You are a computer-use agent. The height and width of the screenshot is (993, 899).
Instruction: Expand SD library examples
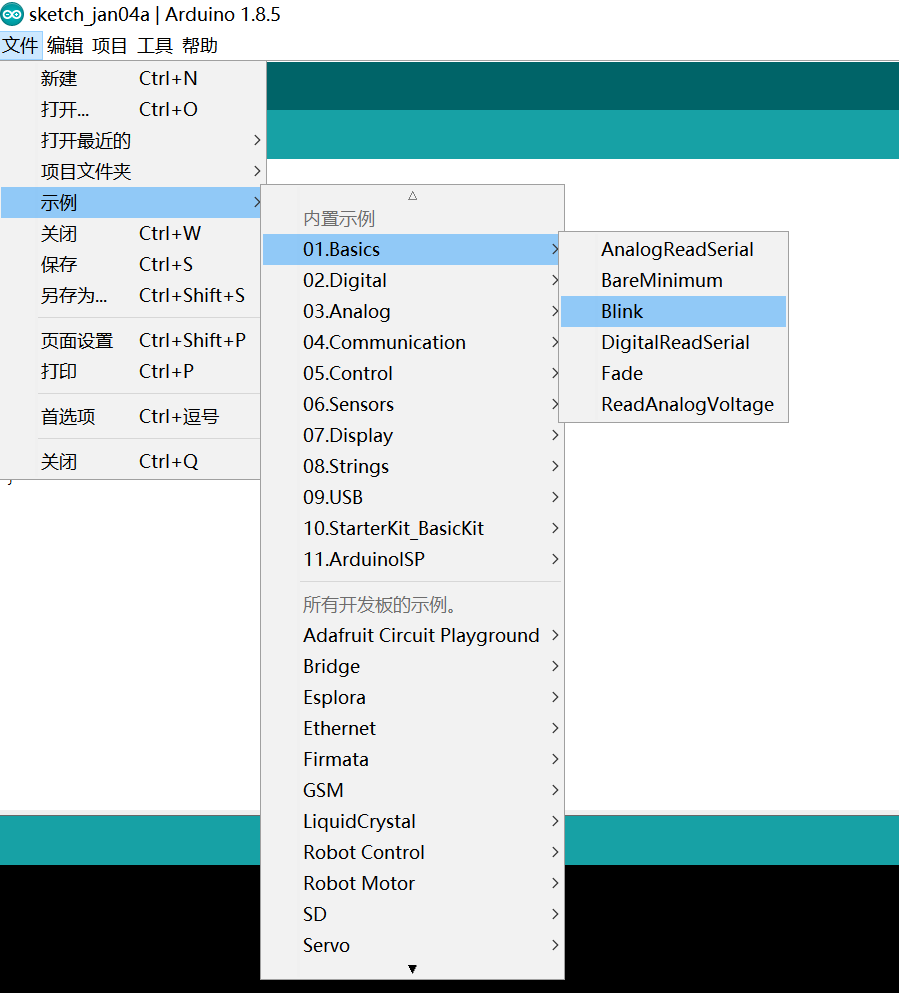point(412,915)
